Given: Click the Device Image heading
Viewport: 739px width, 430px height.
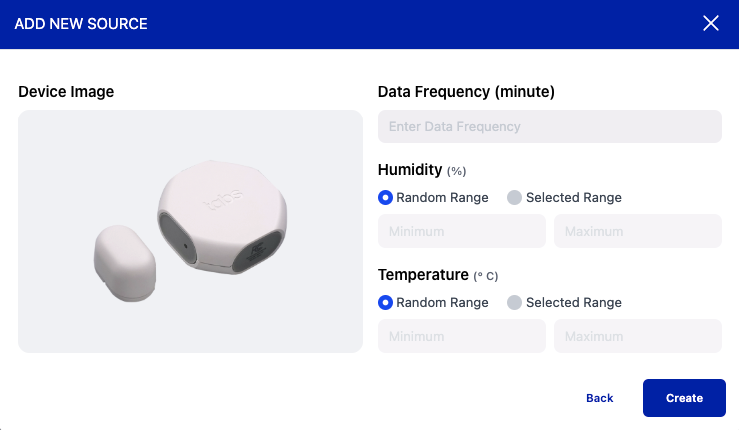Looking at the screenshot, I should [66, 92].
